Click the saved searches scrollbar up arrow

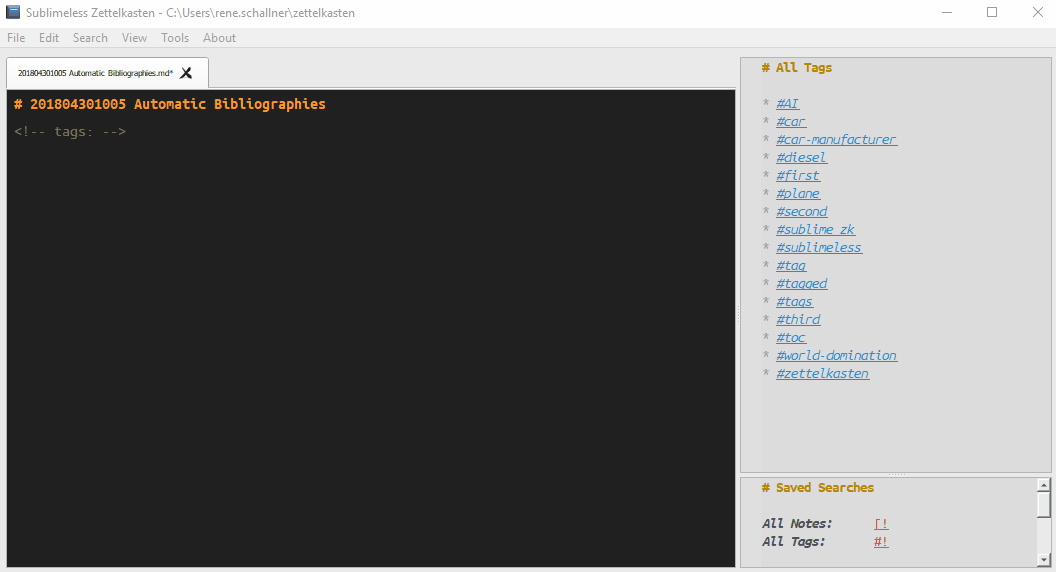[1043, 484]
